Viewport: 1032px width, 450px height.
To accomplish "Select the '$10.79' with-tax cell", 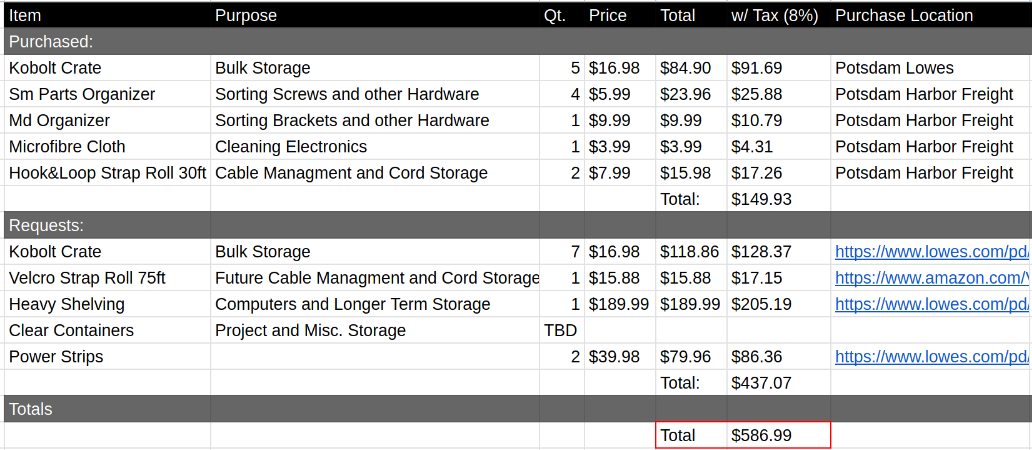I will click(x=779, y=120).
